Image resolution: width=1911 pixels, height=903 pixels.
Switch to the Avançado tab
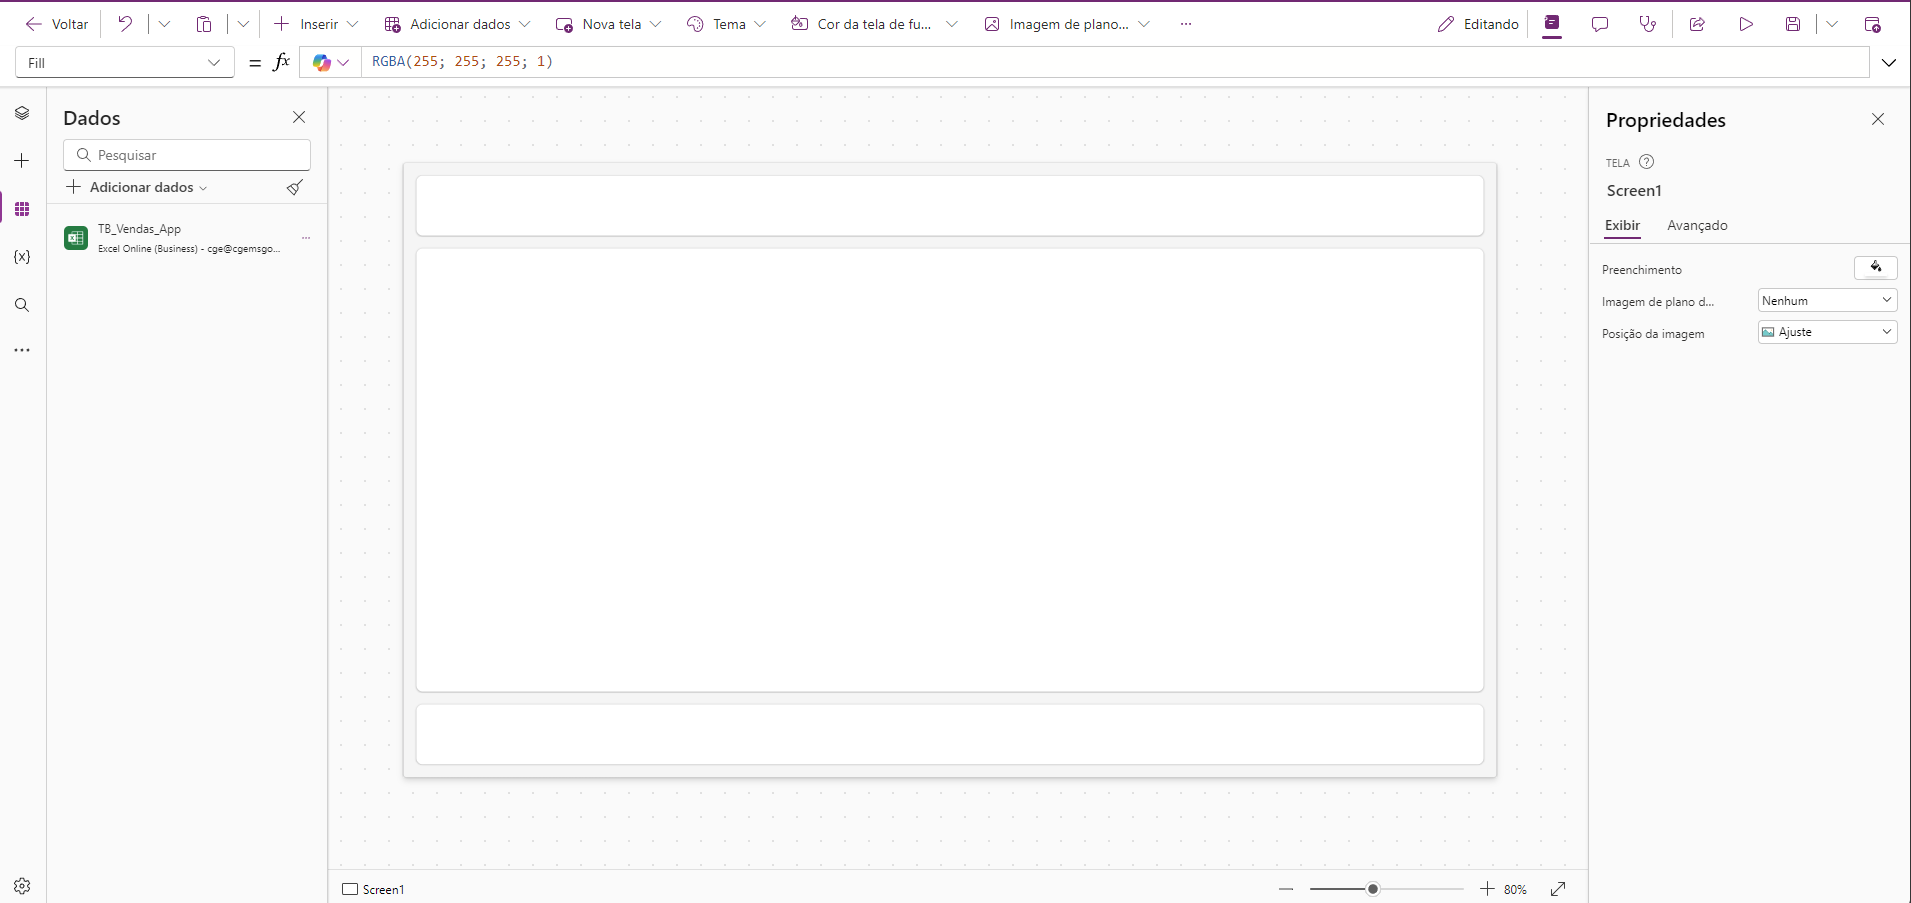(x=1697, y=226)
